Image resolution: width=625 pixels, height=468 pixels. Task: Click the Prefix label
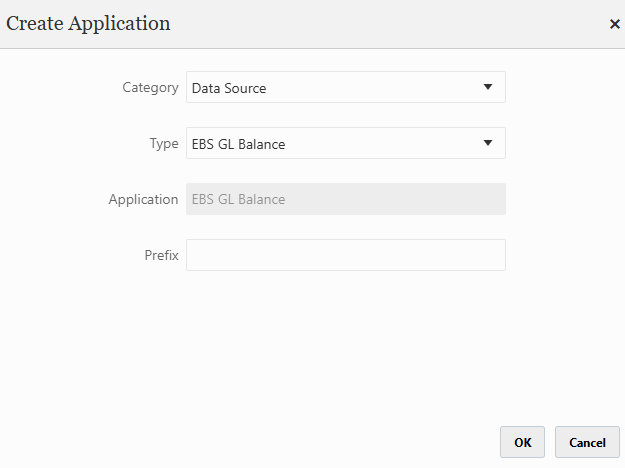[x=161, y=255]
